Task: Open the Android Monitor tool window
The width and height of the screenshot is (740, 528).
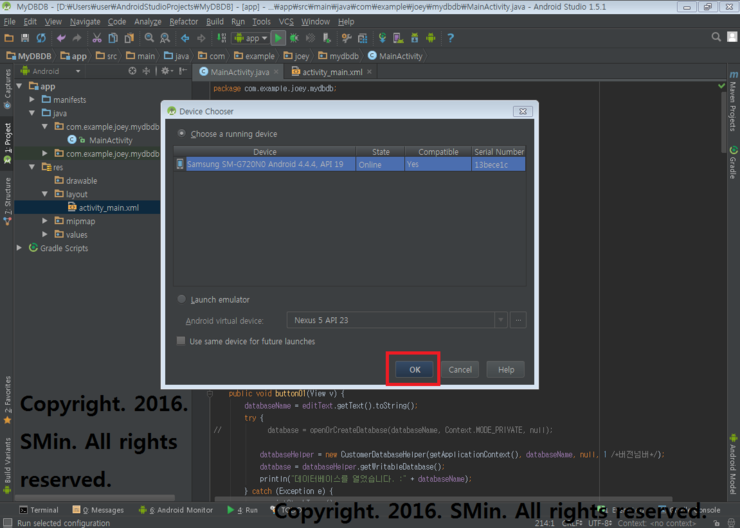Action: coord(176,510)
